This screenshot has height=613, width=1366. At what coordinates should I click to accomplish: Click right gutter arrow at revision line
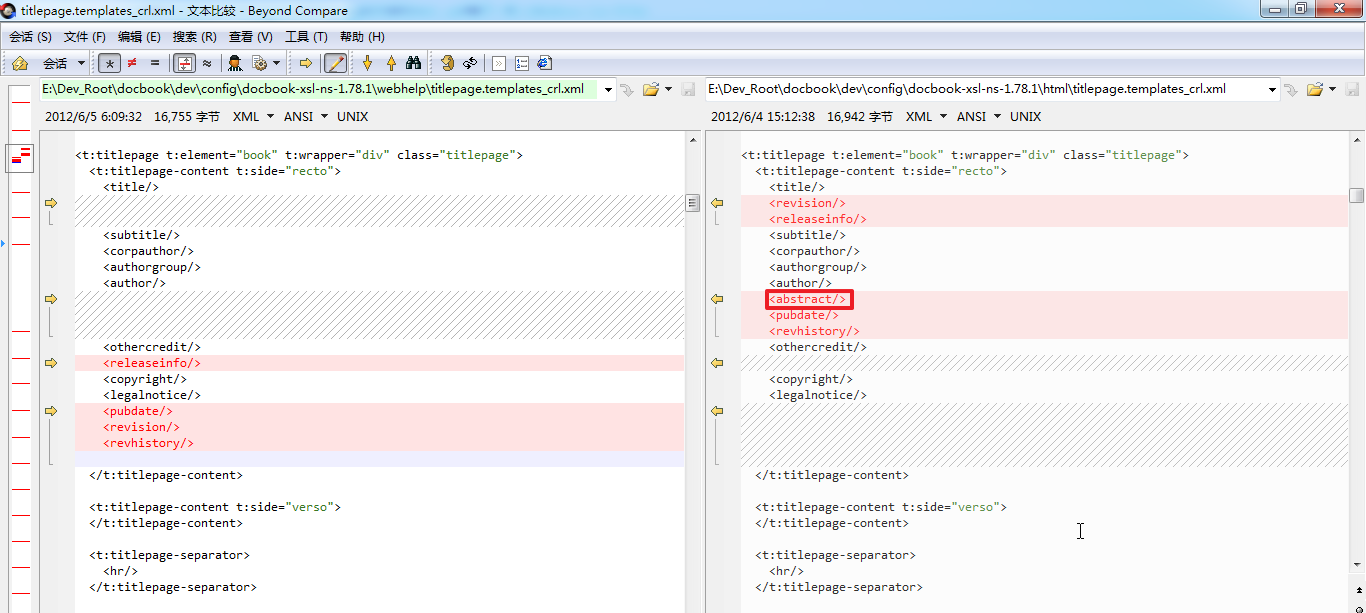(717, 203)
